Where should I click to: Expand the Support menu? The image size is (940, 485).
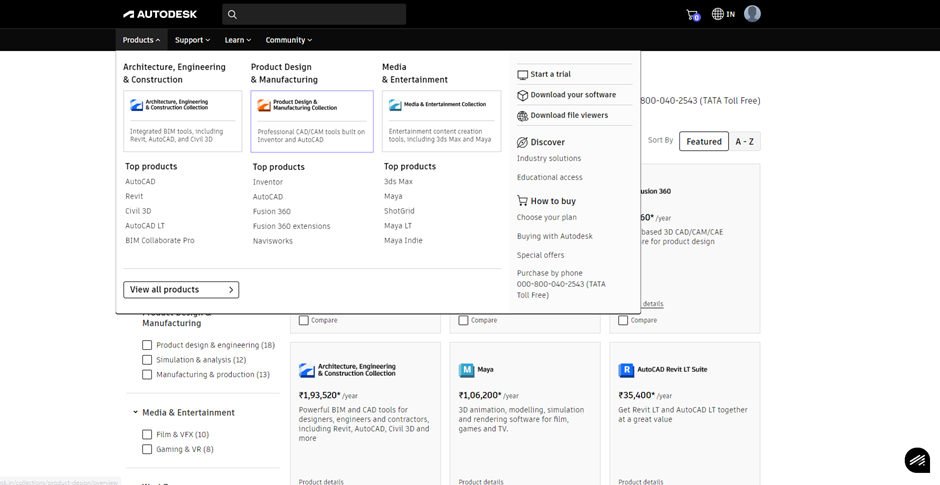[192, 40]
